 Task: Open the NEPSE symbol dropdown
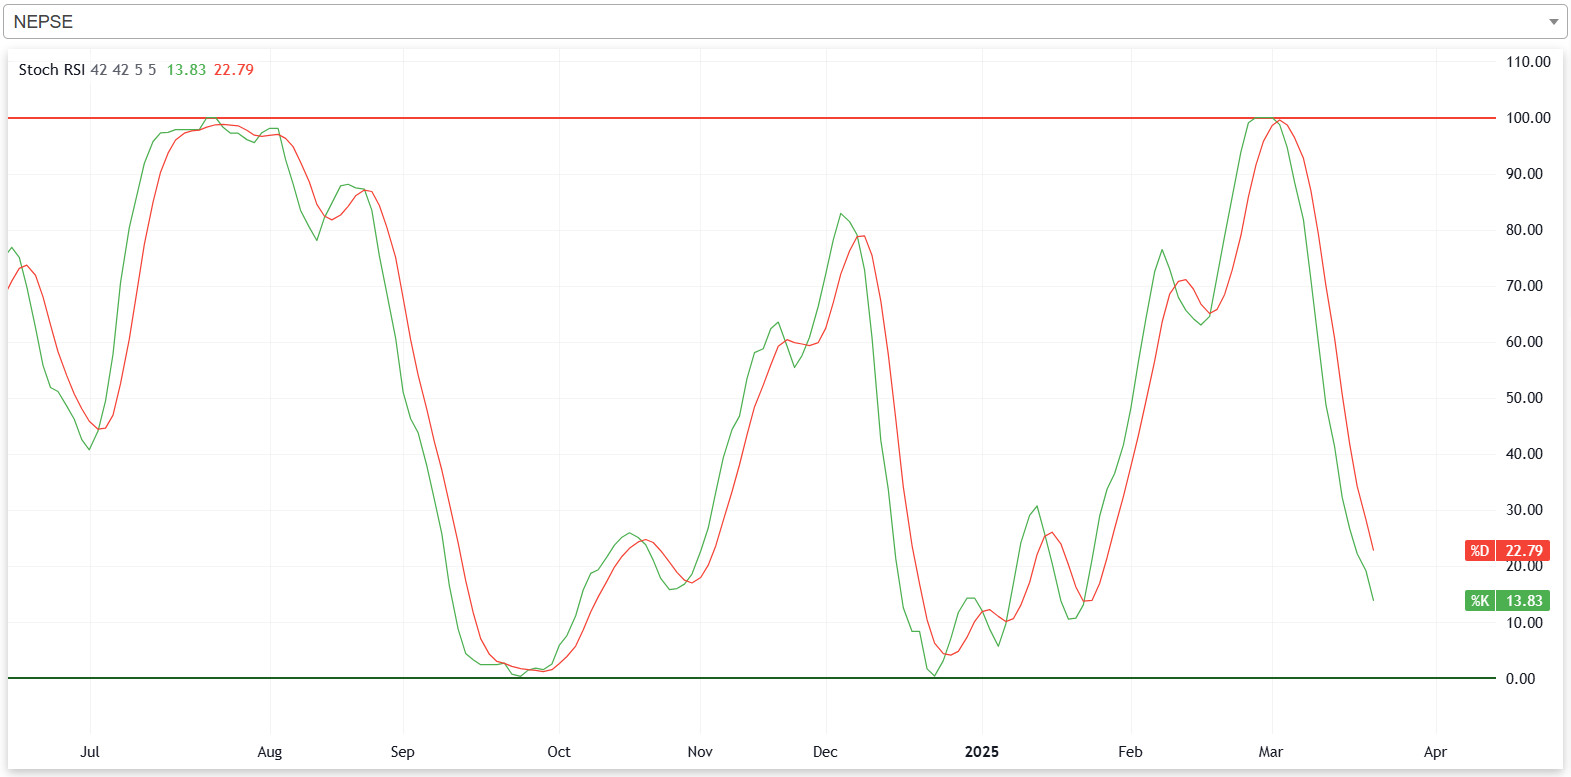click(x=780, y=22)
